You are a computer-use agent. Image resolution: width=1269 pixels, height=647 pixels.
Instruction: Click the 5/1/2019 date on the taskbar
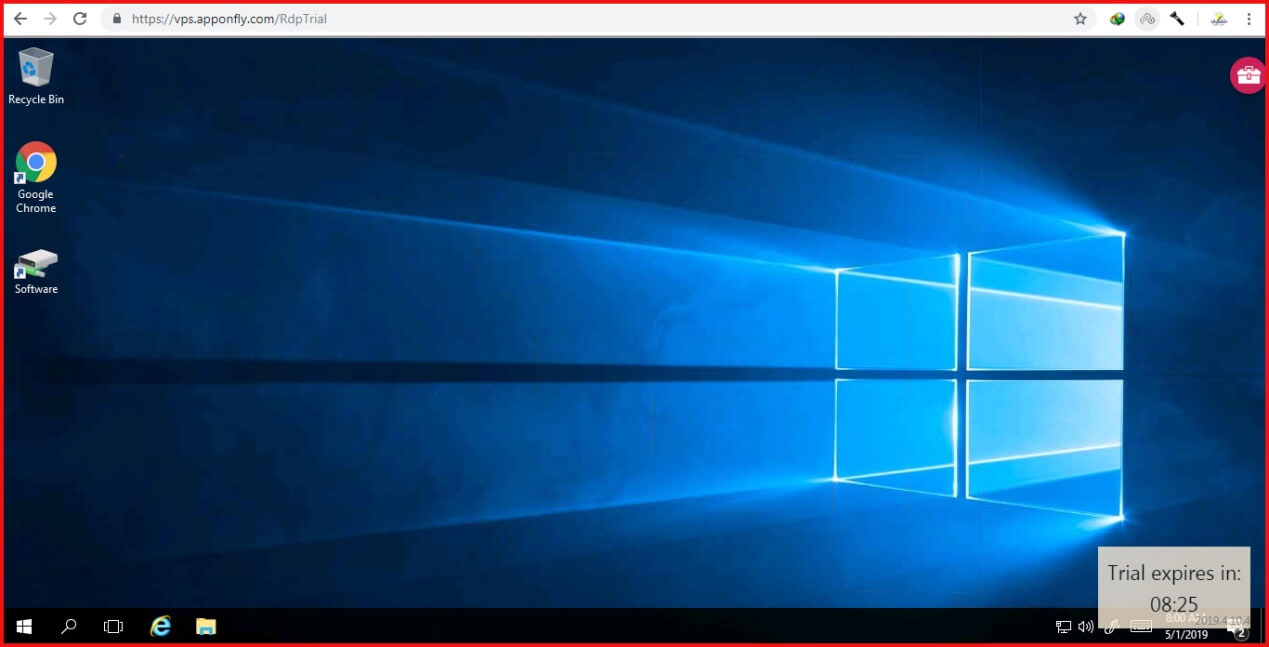pyautogui.click(x=1186, y=634)
